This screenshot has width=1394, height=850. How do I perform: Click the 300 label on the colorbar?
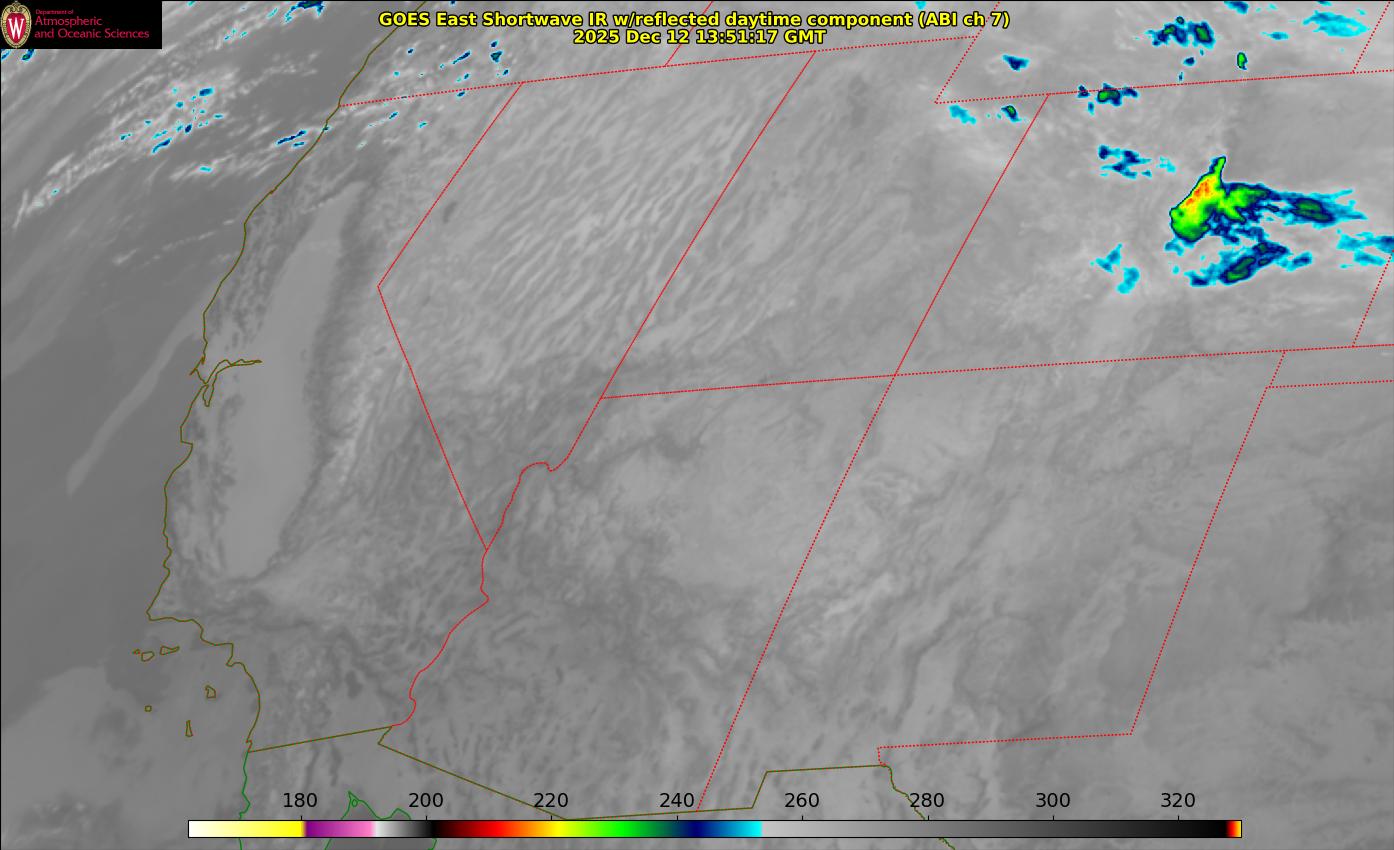(x=1053, y=800)
